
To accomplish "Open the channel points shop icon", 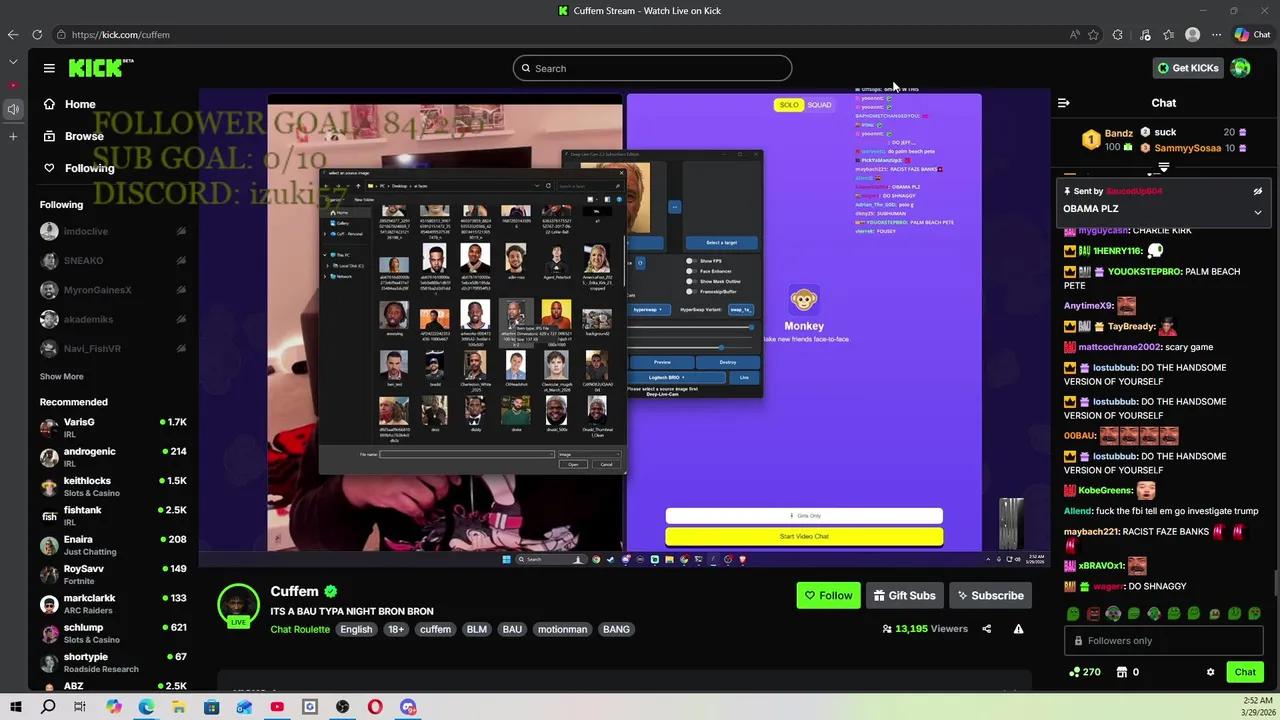I will click(x=1122, y=672).
